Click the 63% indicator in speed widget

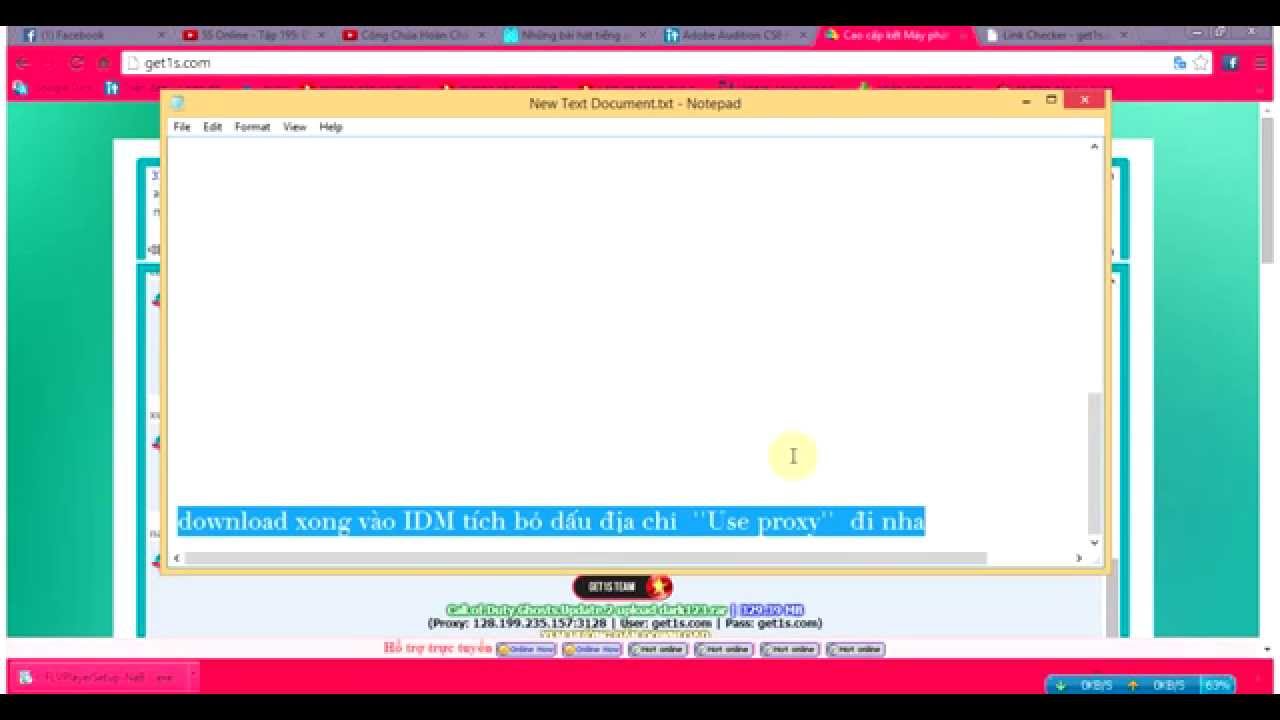coord(1217,685)
